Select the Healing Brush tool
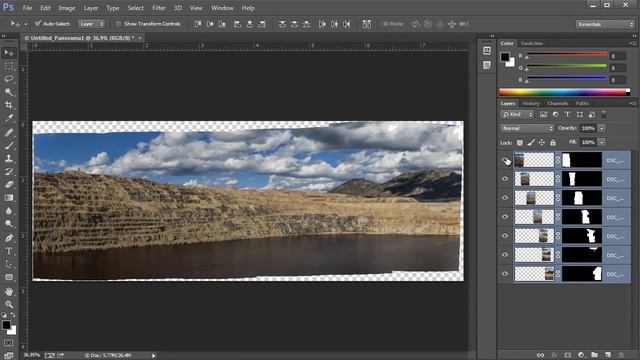 9,132
